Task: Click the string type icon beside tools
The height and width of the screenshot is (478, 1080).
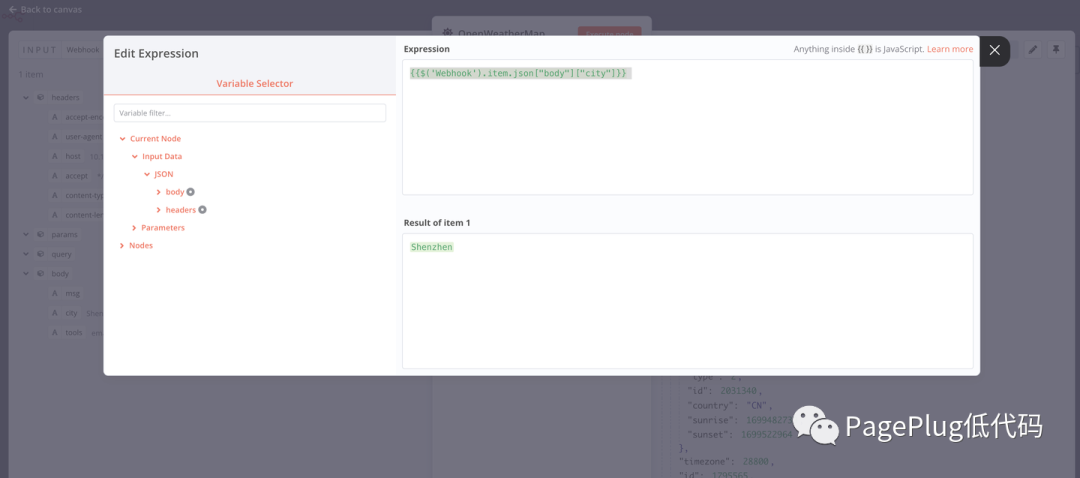Action: 55,333
